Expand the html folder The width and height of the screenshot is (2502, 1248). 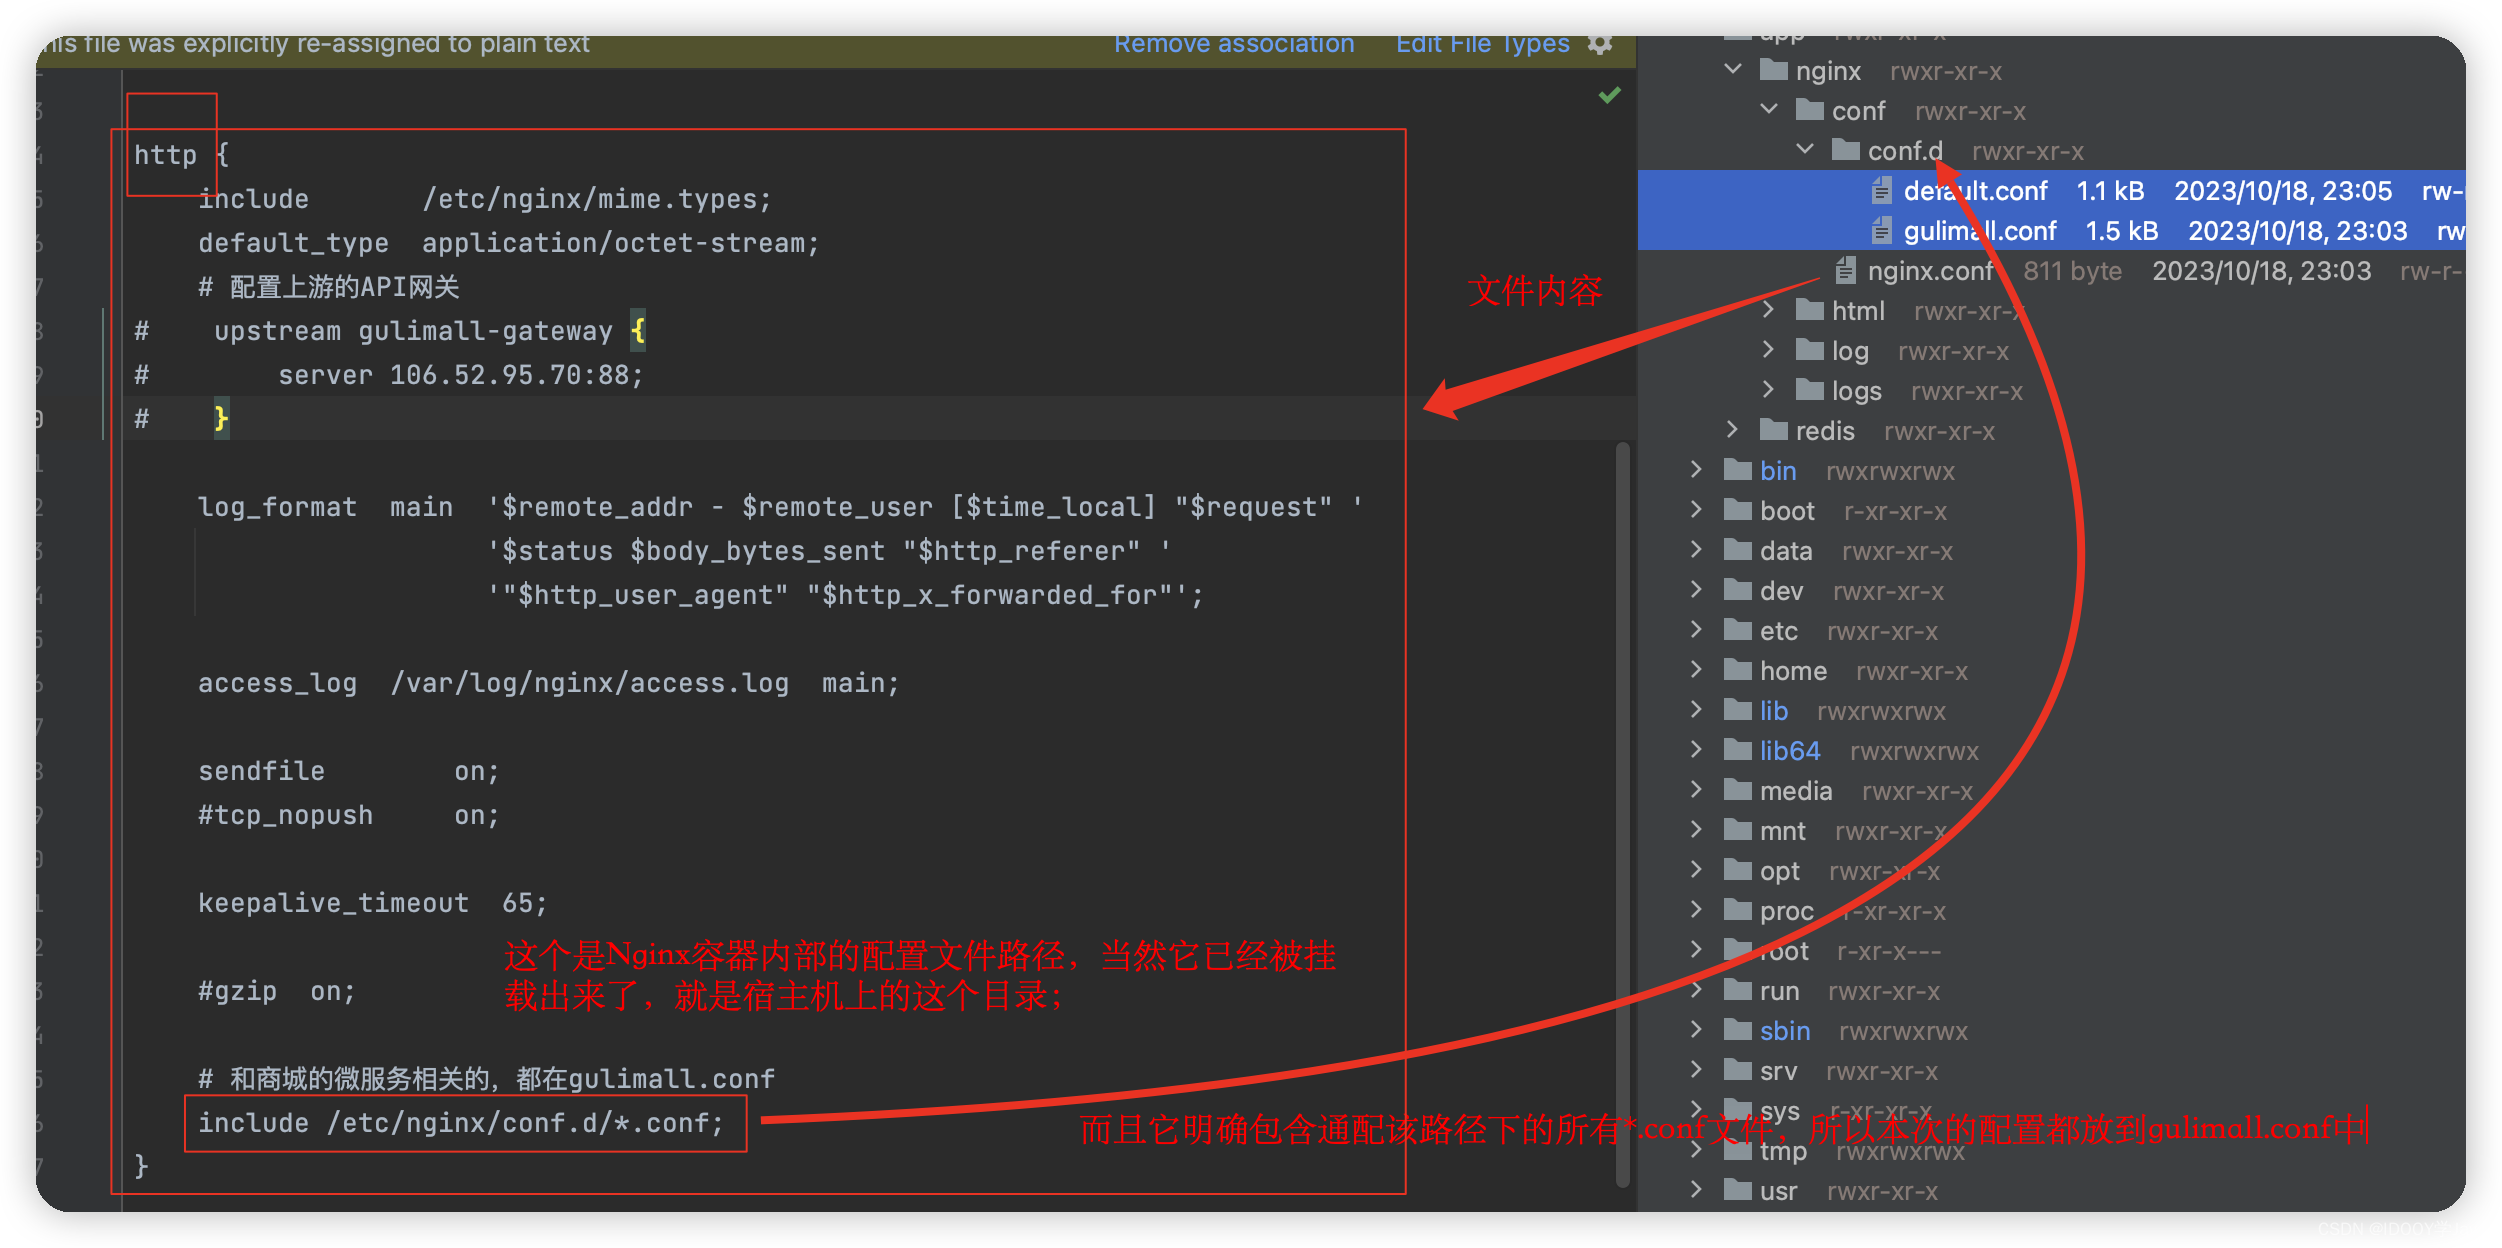1769,310
